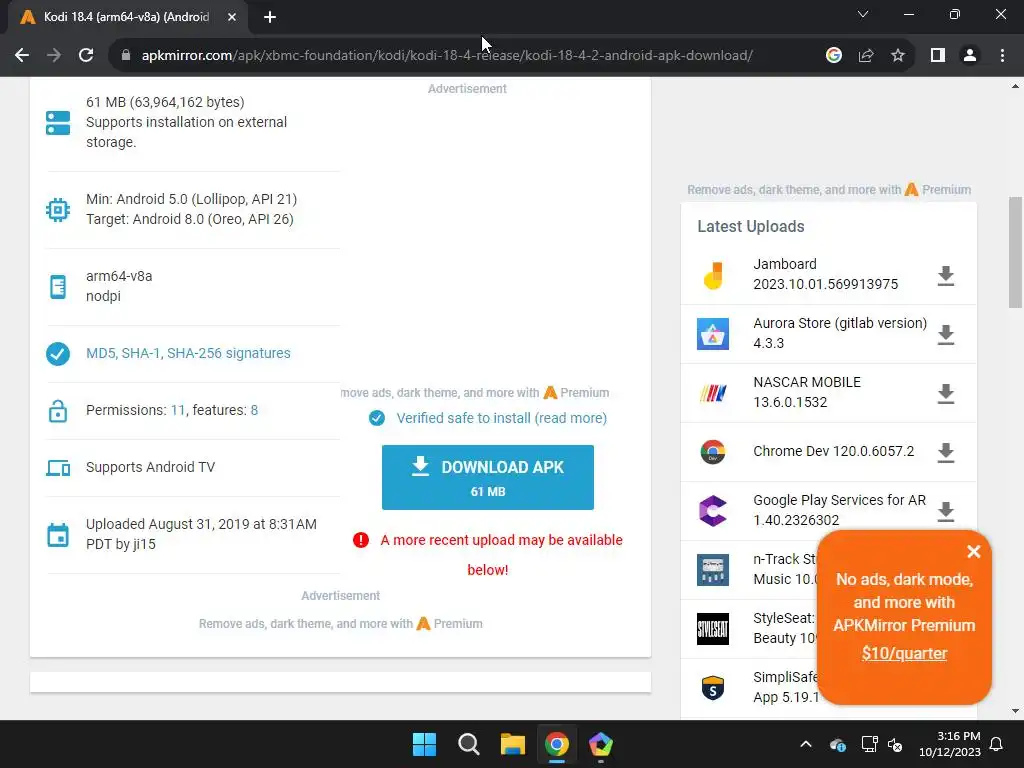
Task: Select the Kodi 18.4 (arm64-v8a) tab
Action: click(126, 17)
